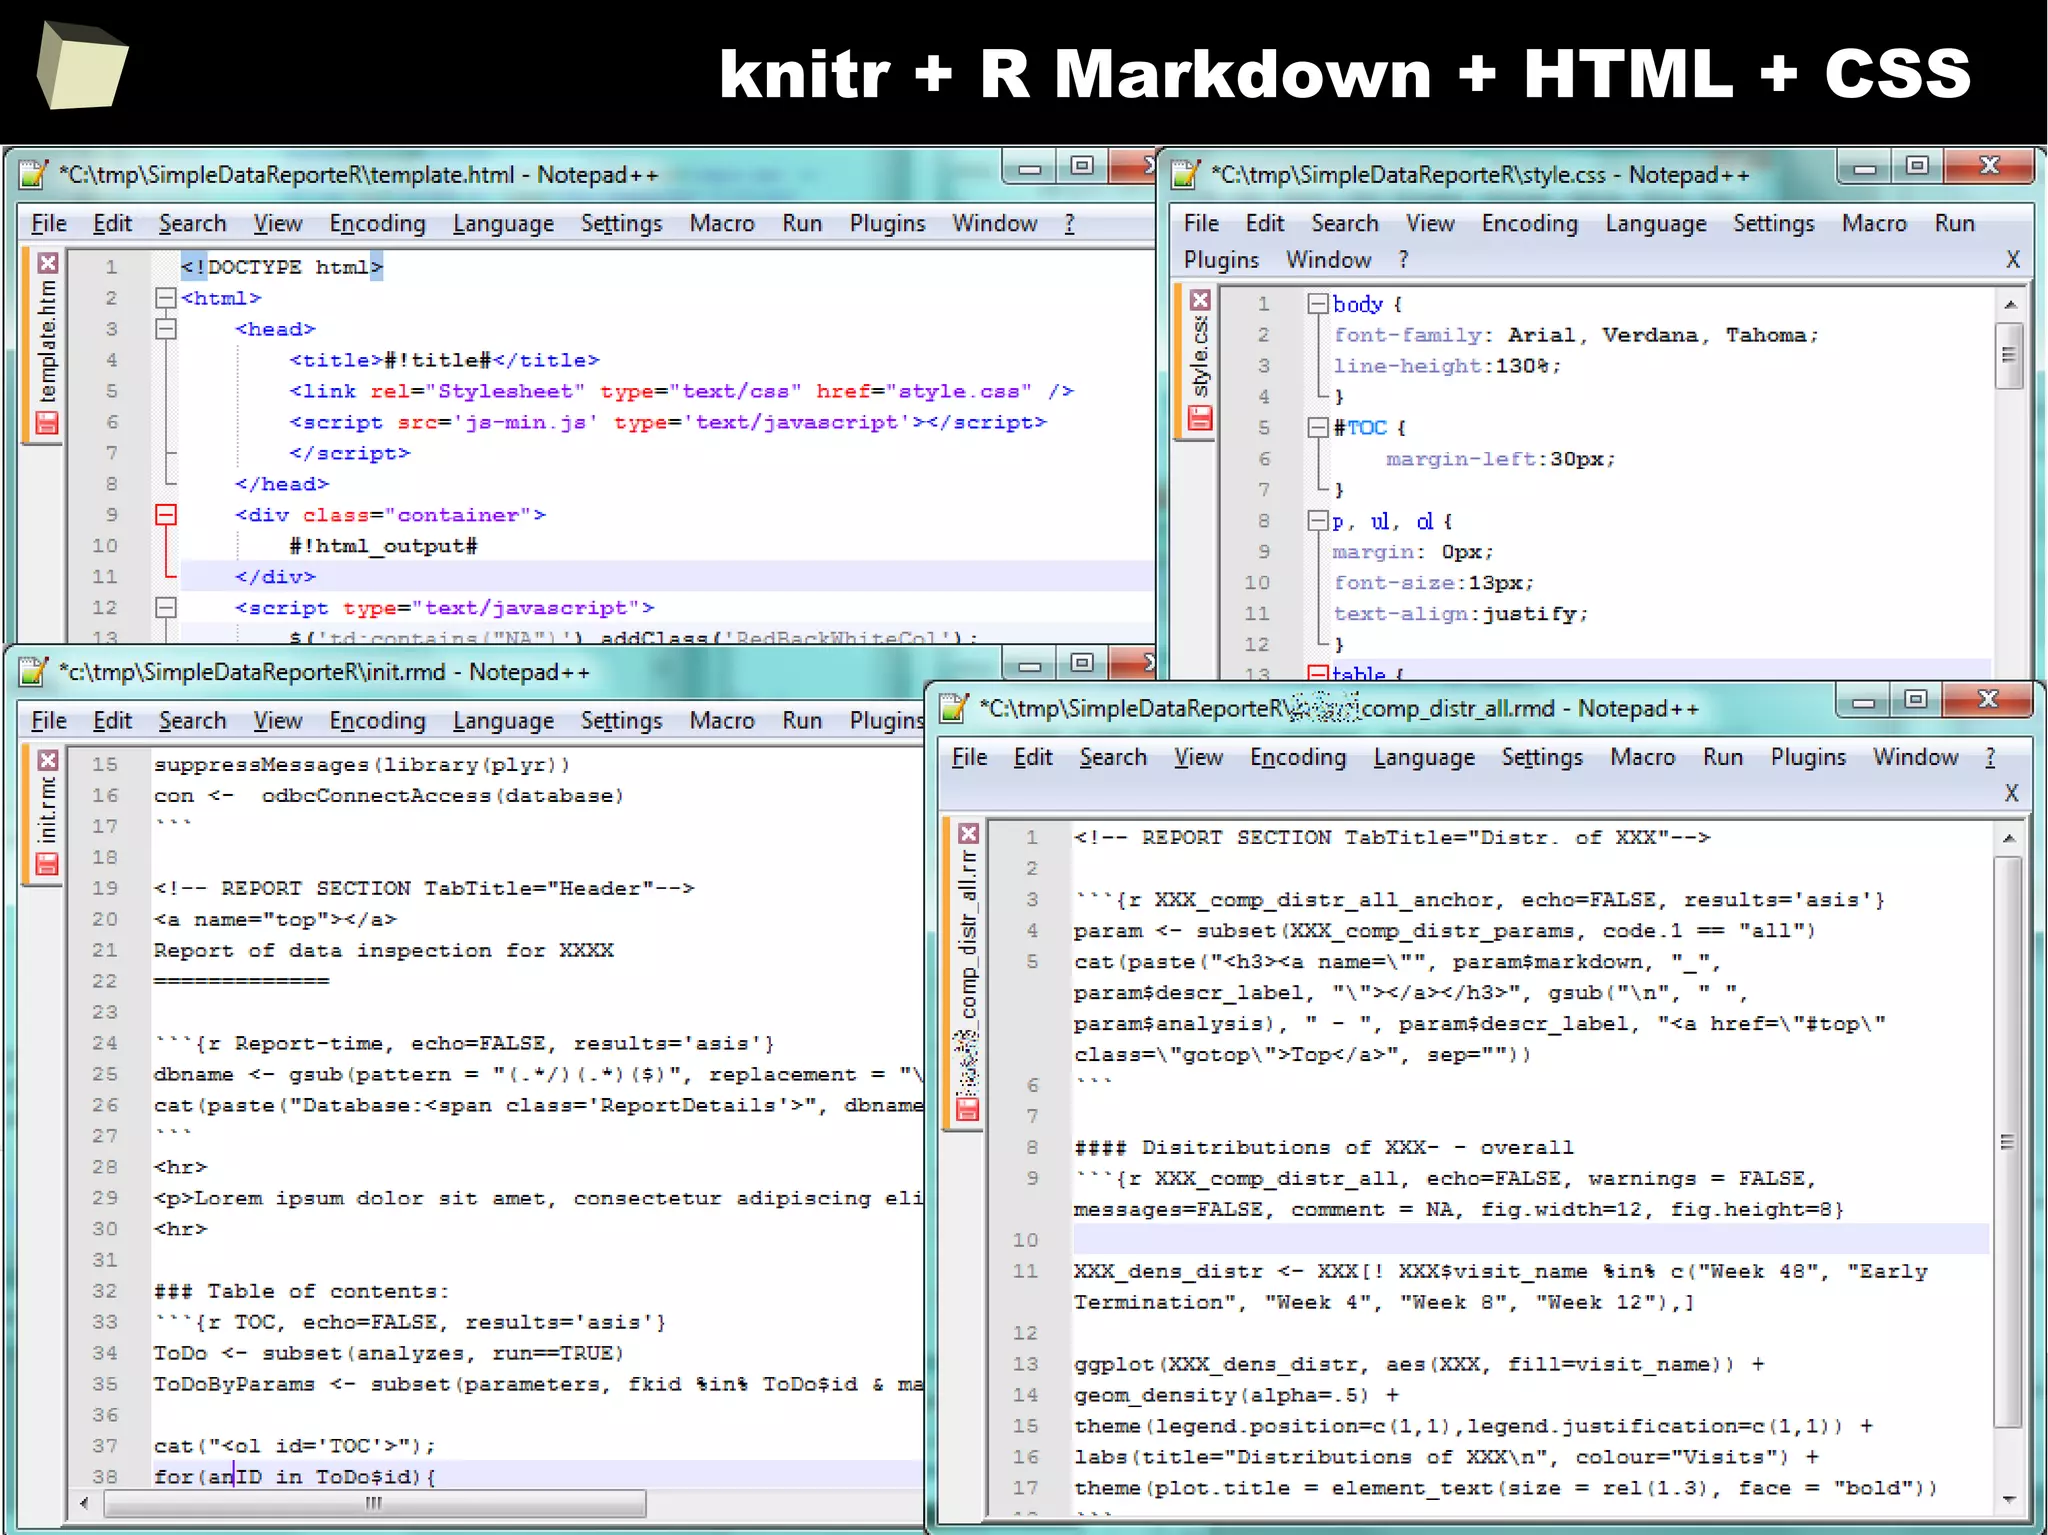Viewport: 2048px width, 1535px height.
Task: Minimize the init.rmd Notepad++ window
Action: tap(1029, 665)
